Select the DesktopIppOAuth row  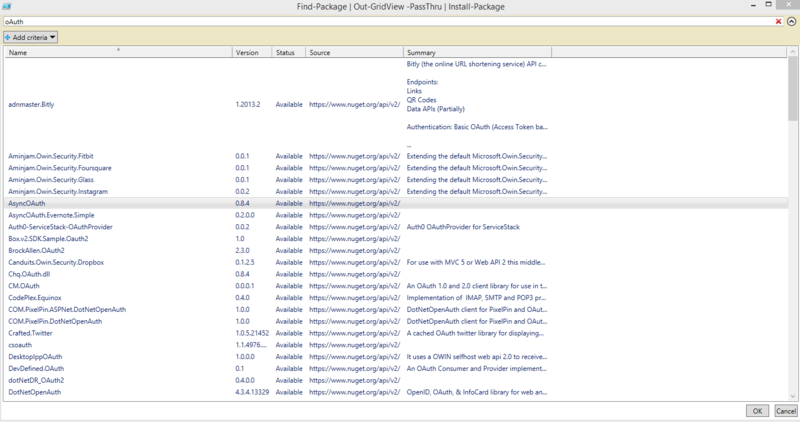coord(396,357)
